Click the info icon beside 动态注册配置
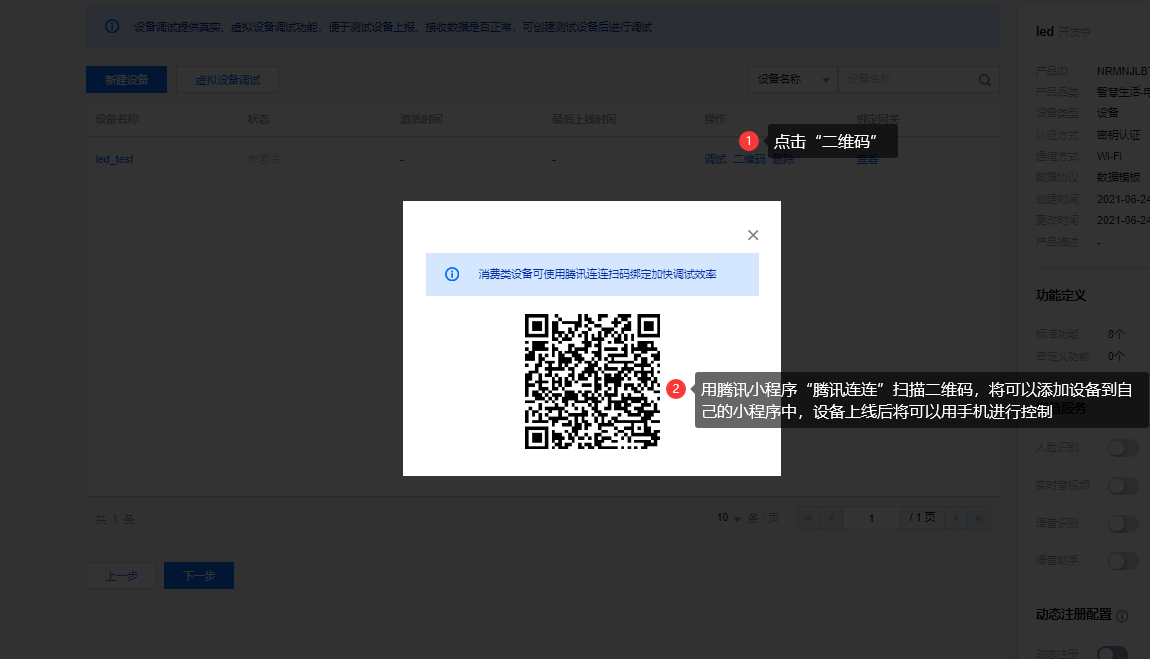 pyautogui.click(x=1122, y=616)
